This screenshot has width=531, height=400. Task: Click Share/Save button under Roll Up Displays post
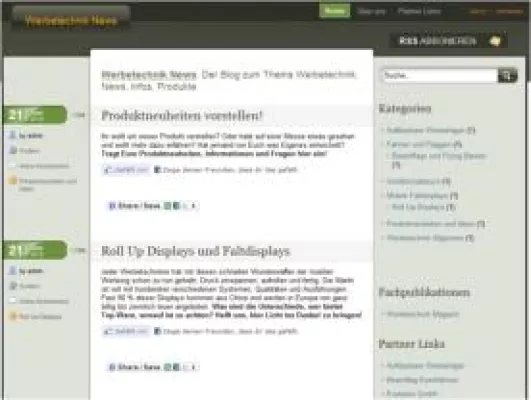pyautogui.click(x=152, y=367)
